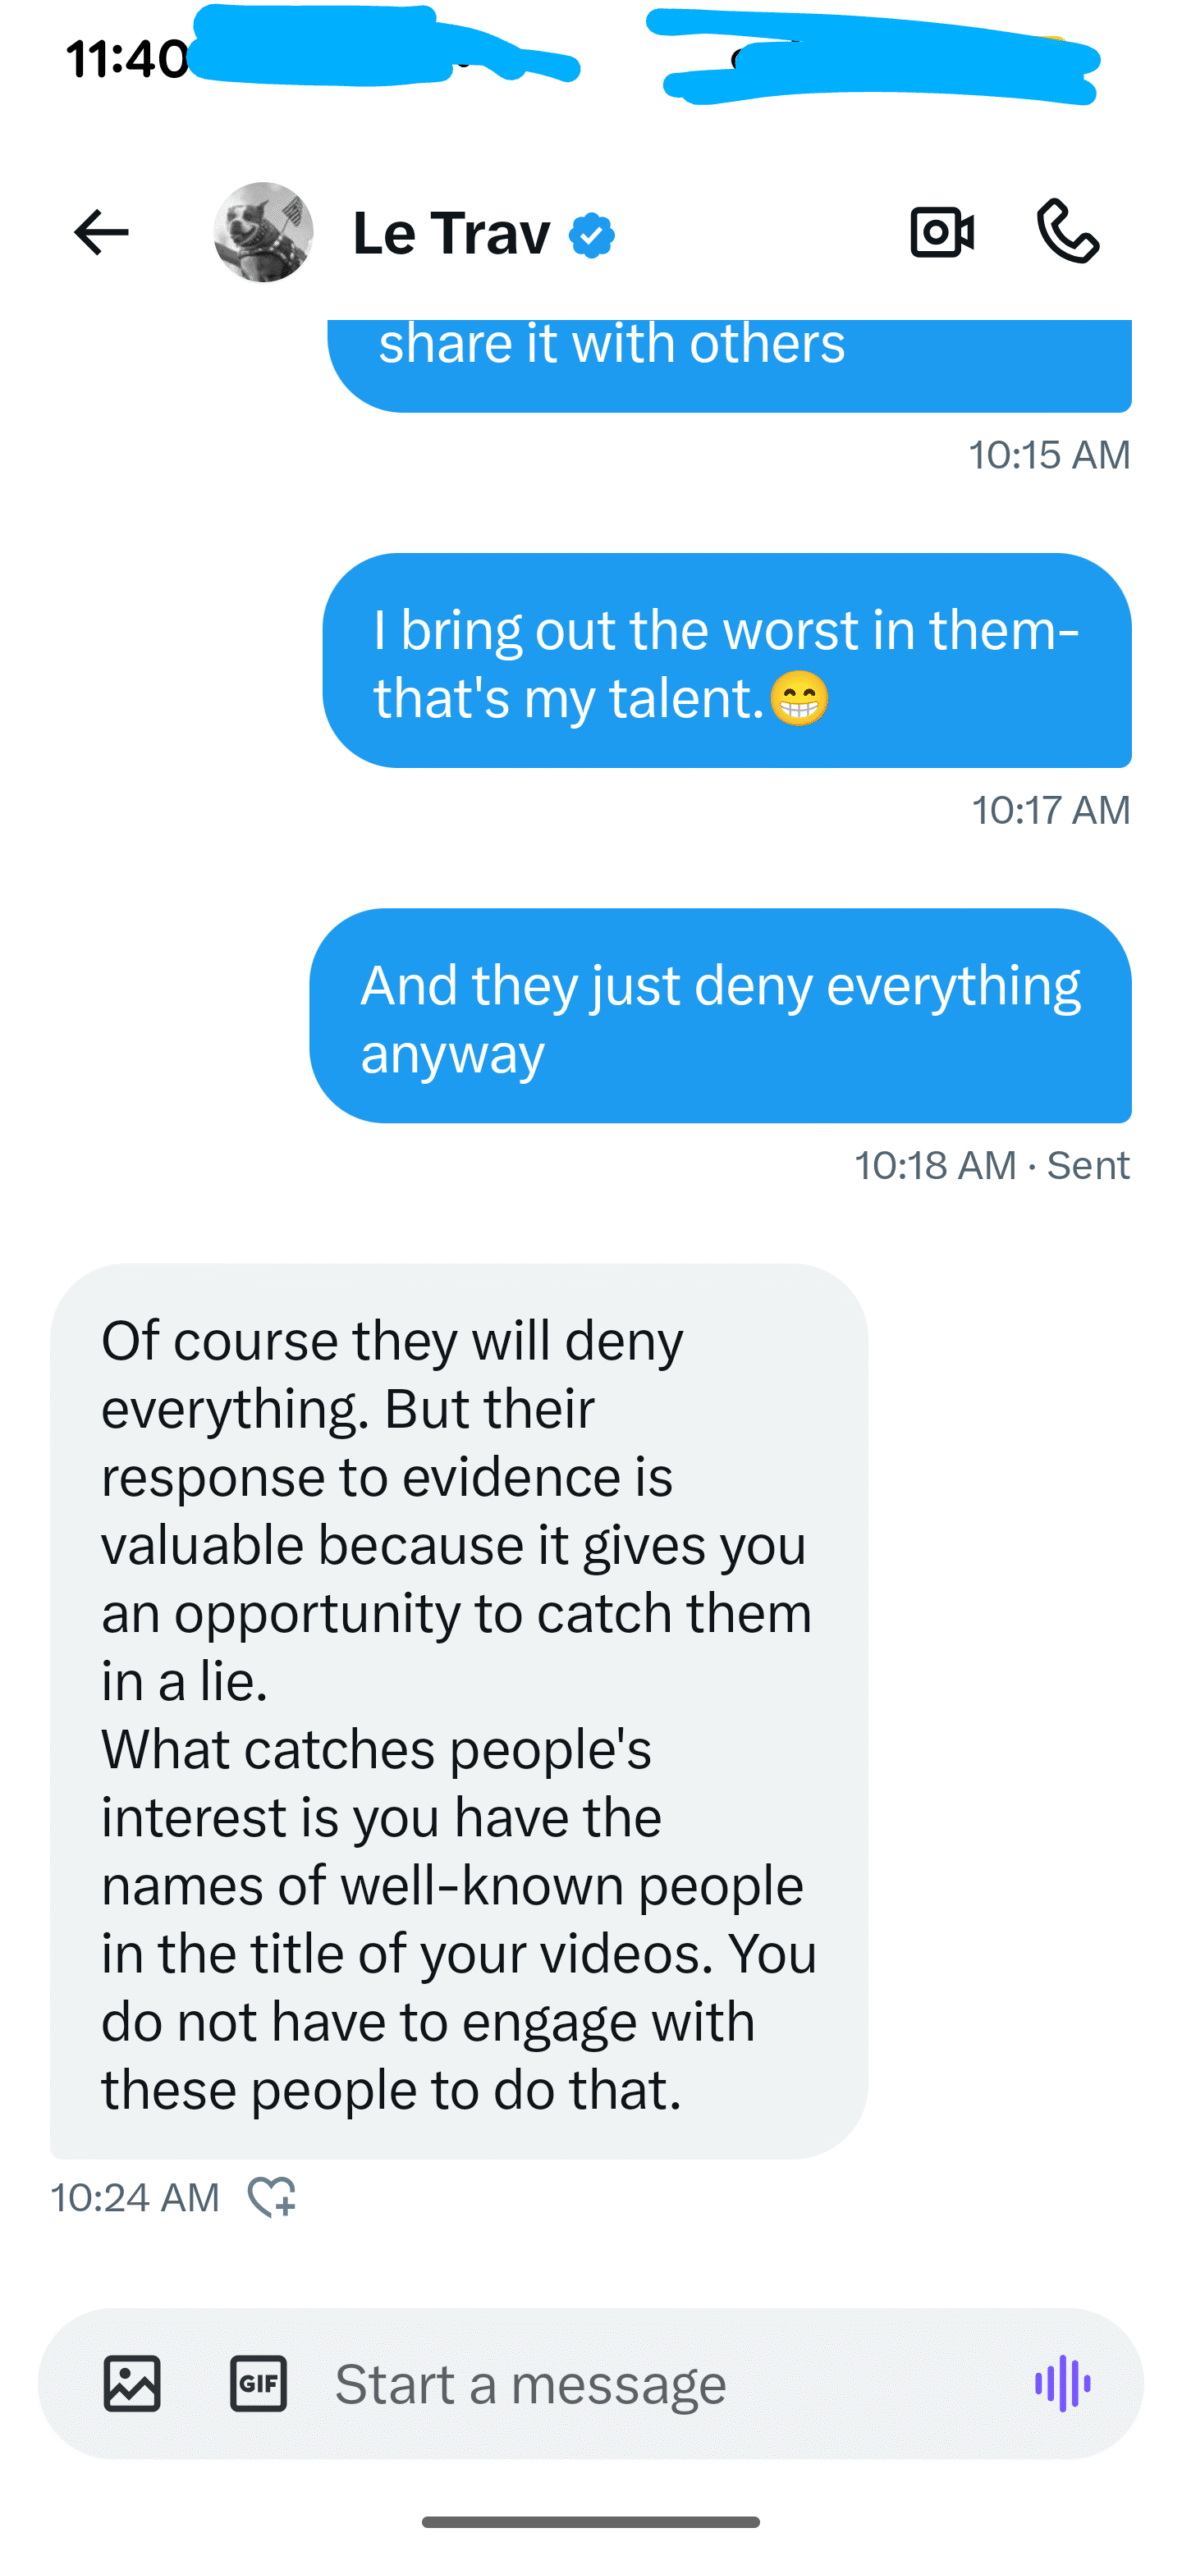Tap the 10:17 AM timestamp
The height and width of the screenshot is (2560, 1182).
click(x=1050, y=810)
